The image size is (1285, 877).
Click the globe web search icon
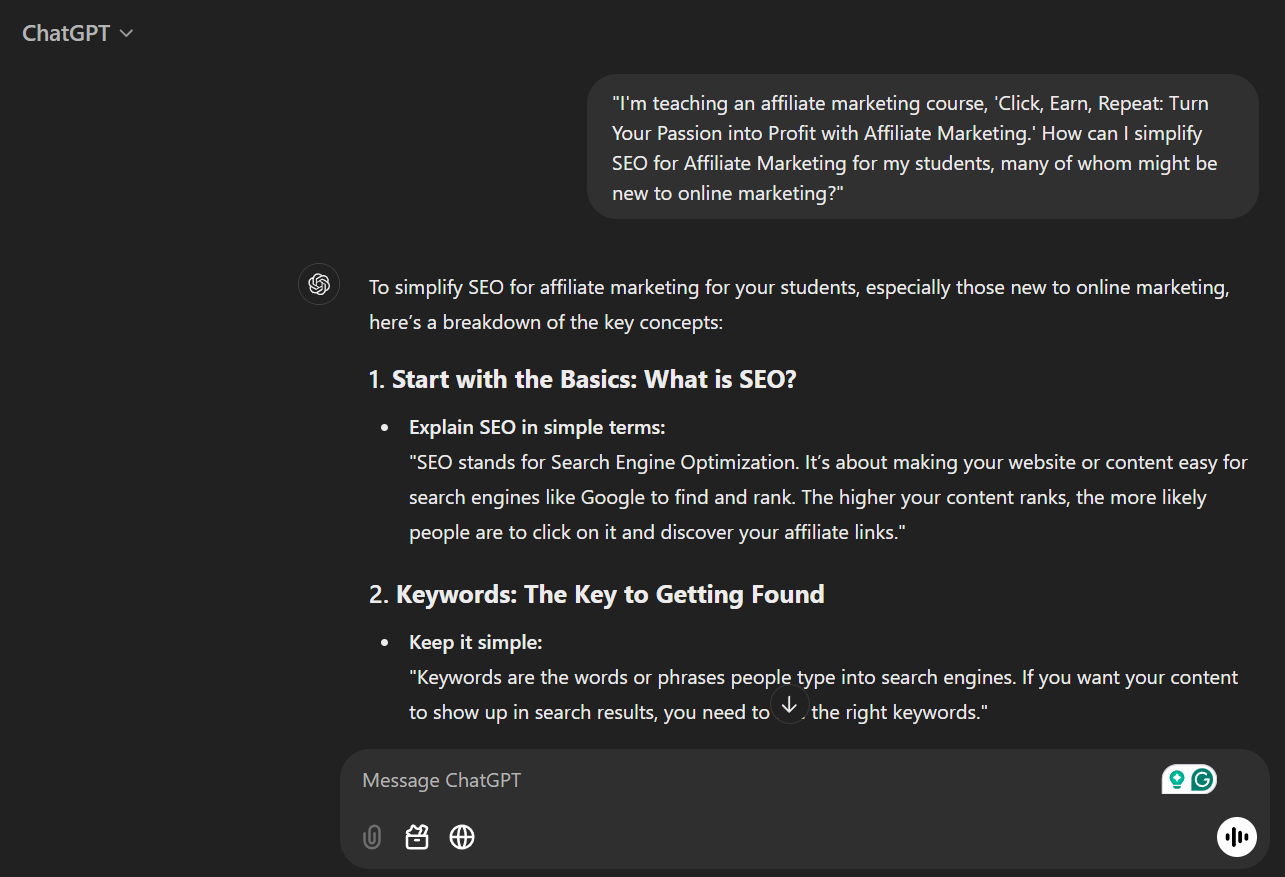[462, 837]
